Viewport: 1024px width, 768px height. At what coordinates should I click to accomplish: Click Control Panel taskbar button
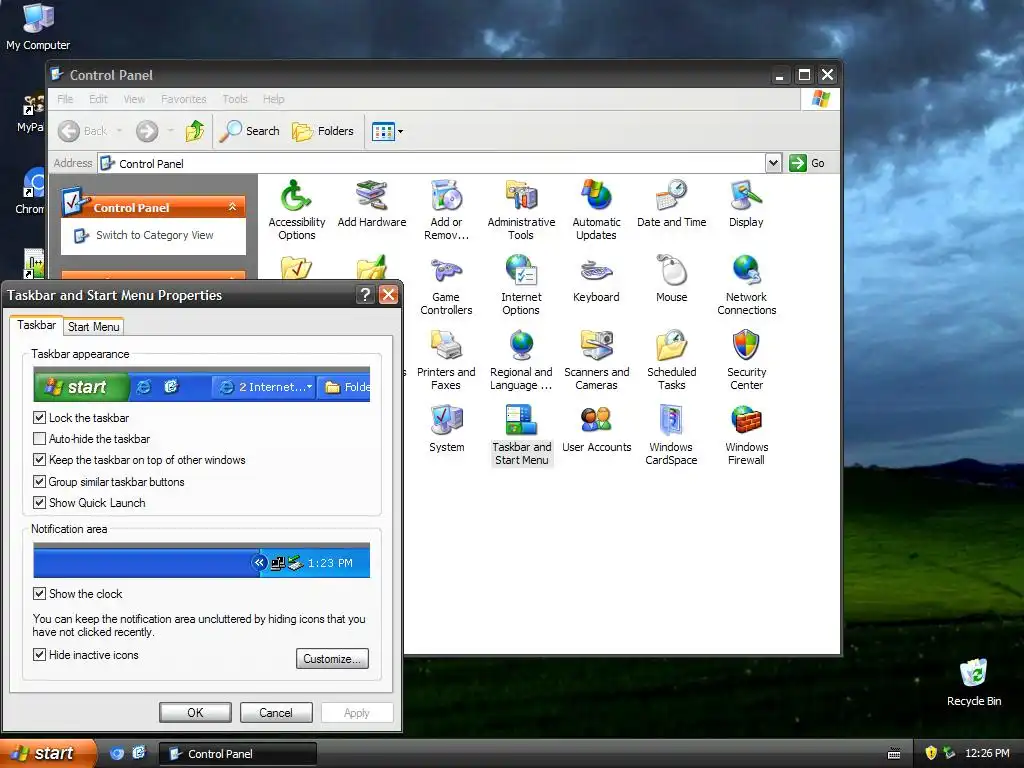pyautogui.click(x=238, y=754)
